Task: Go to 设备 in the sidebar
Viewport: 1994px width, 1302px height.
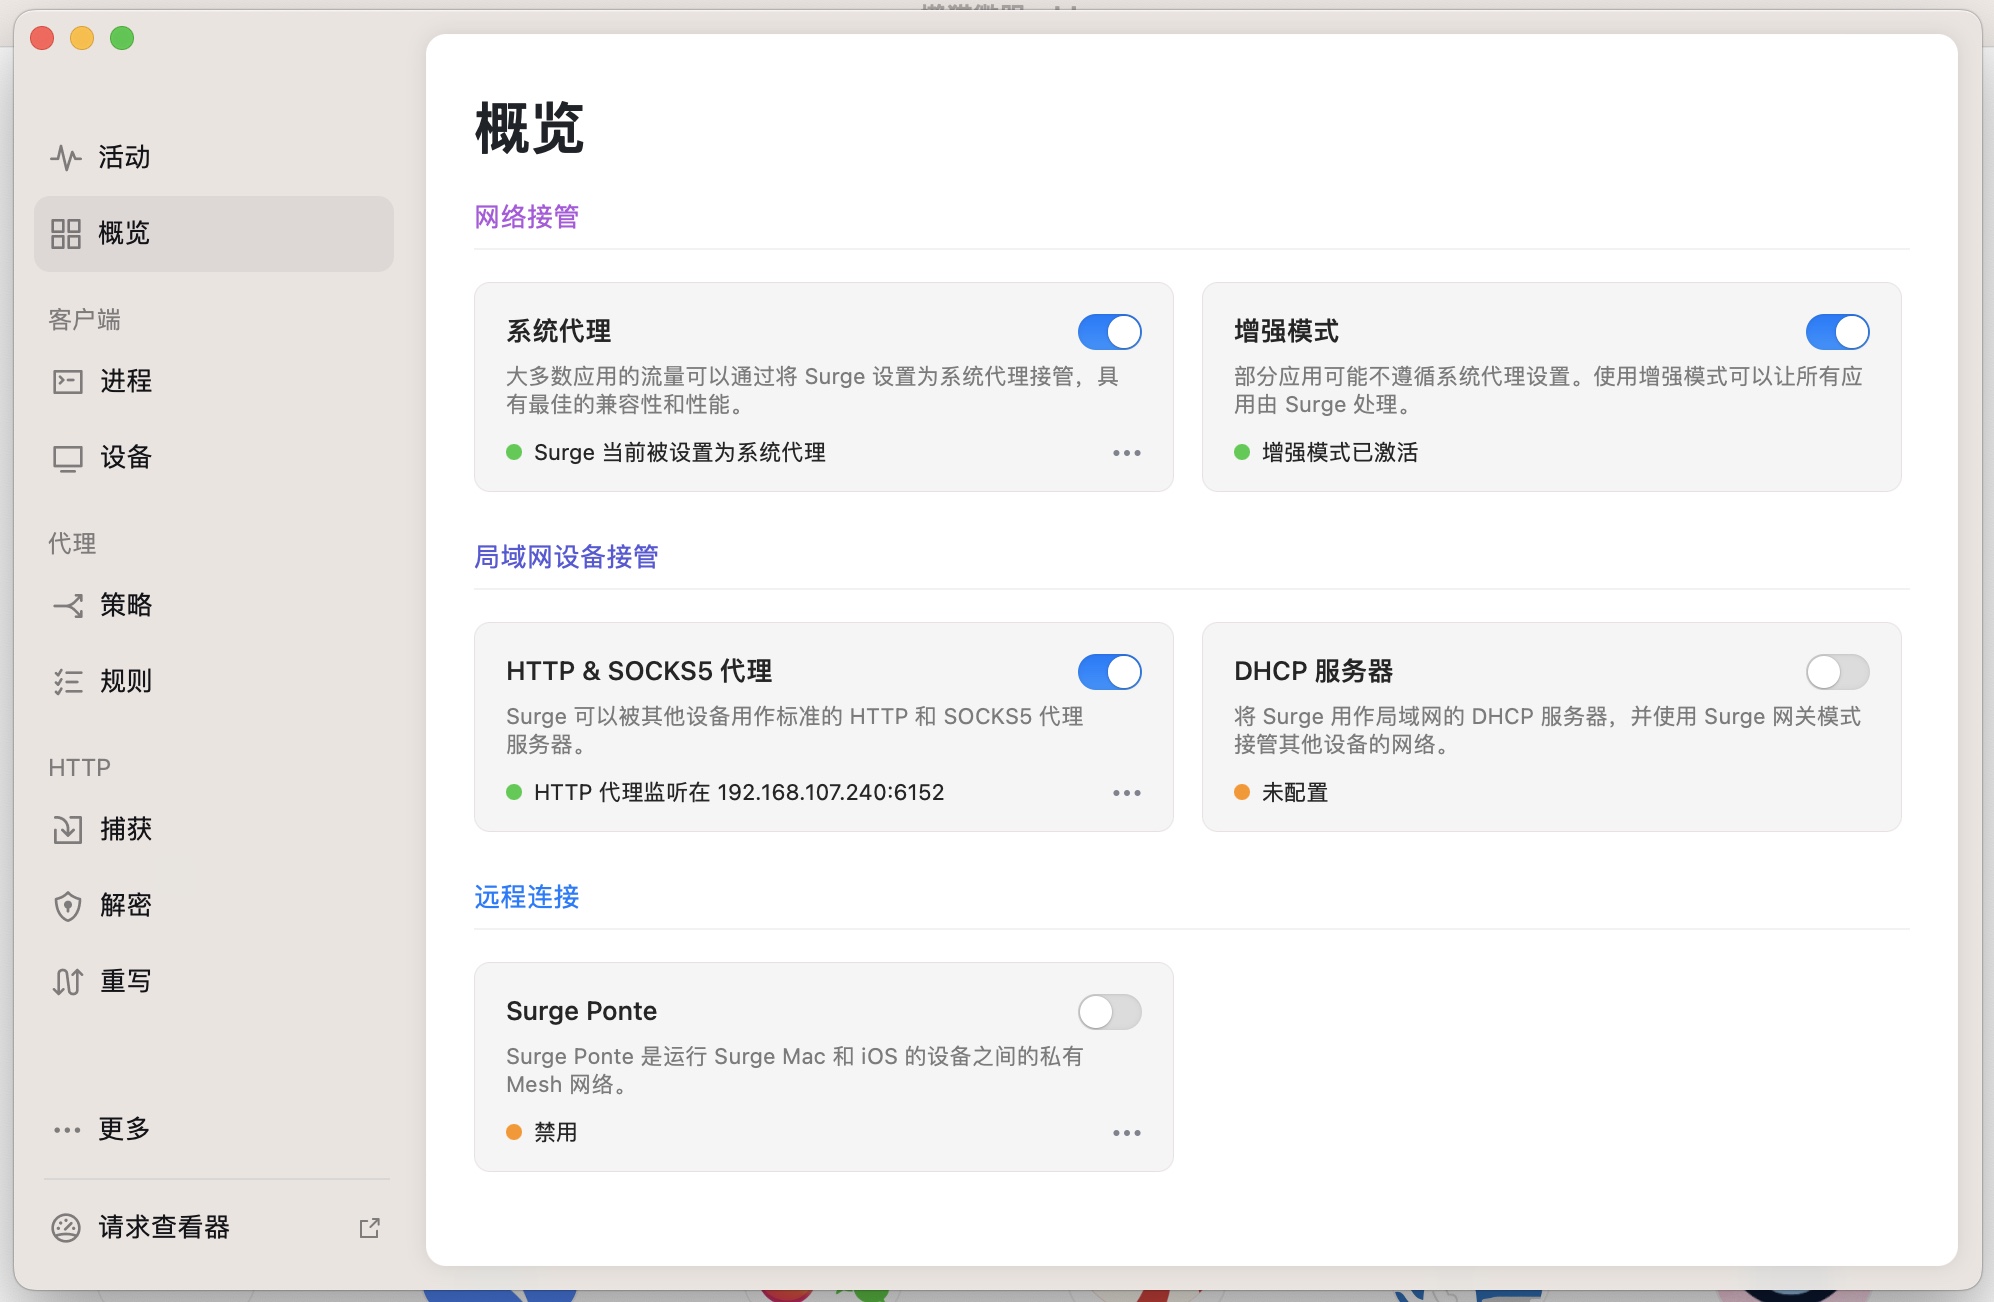Action: 214,457
